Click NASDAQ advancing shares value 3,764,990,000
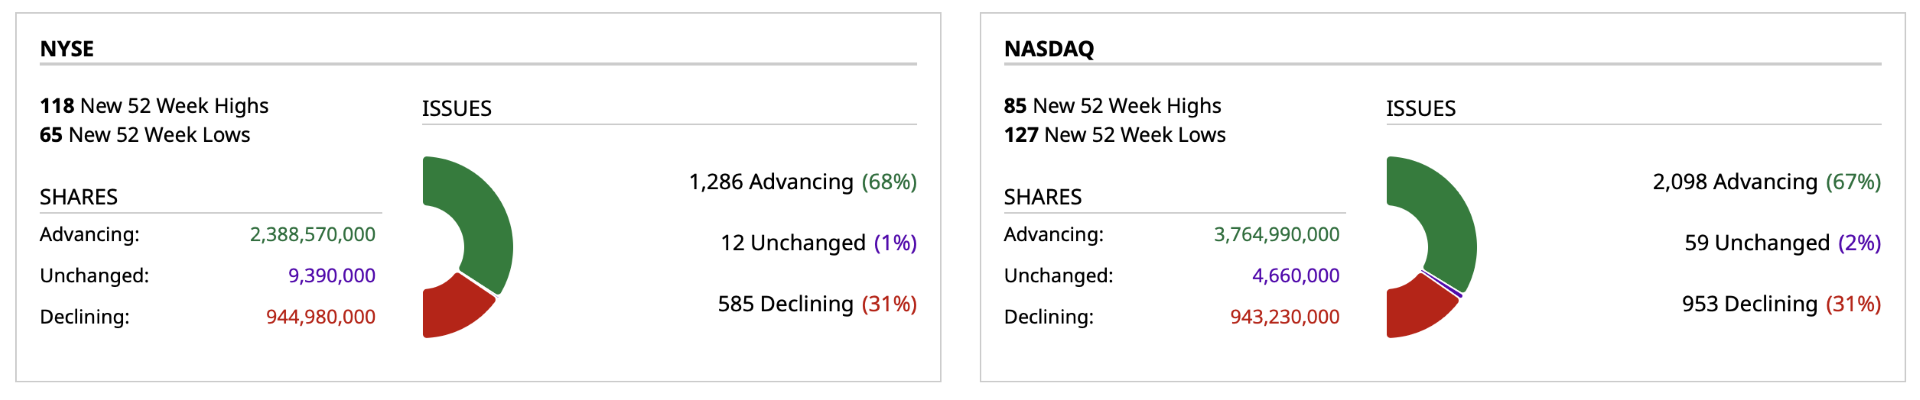 point(1276,234)
